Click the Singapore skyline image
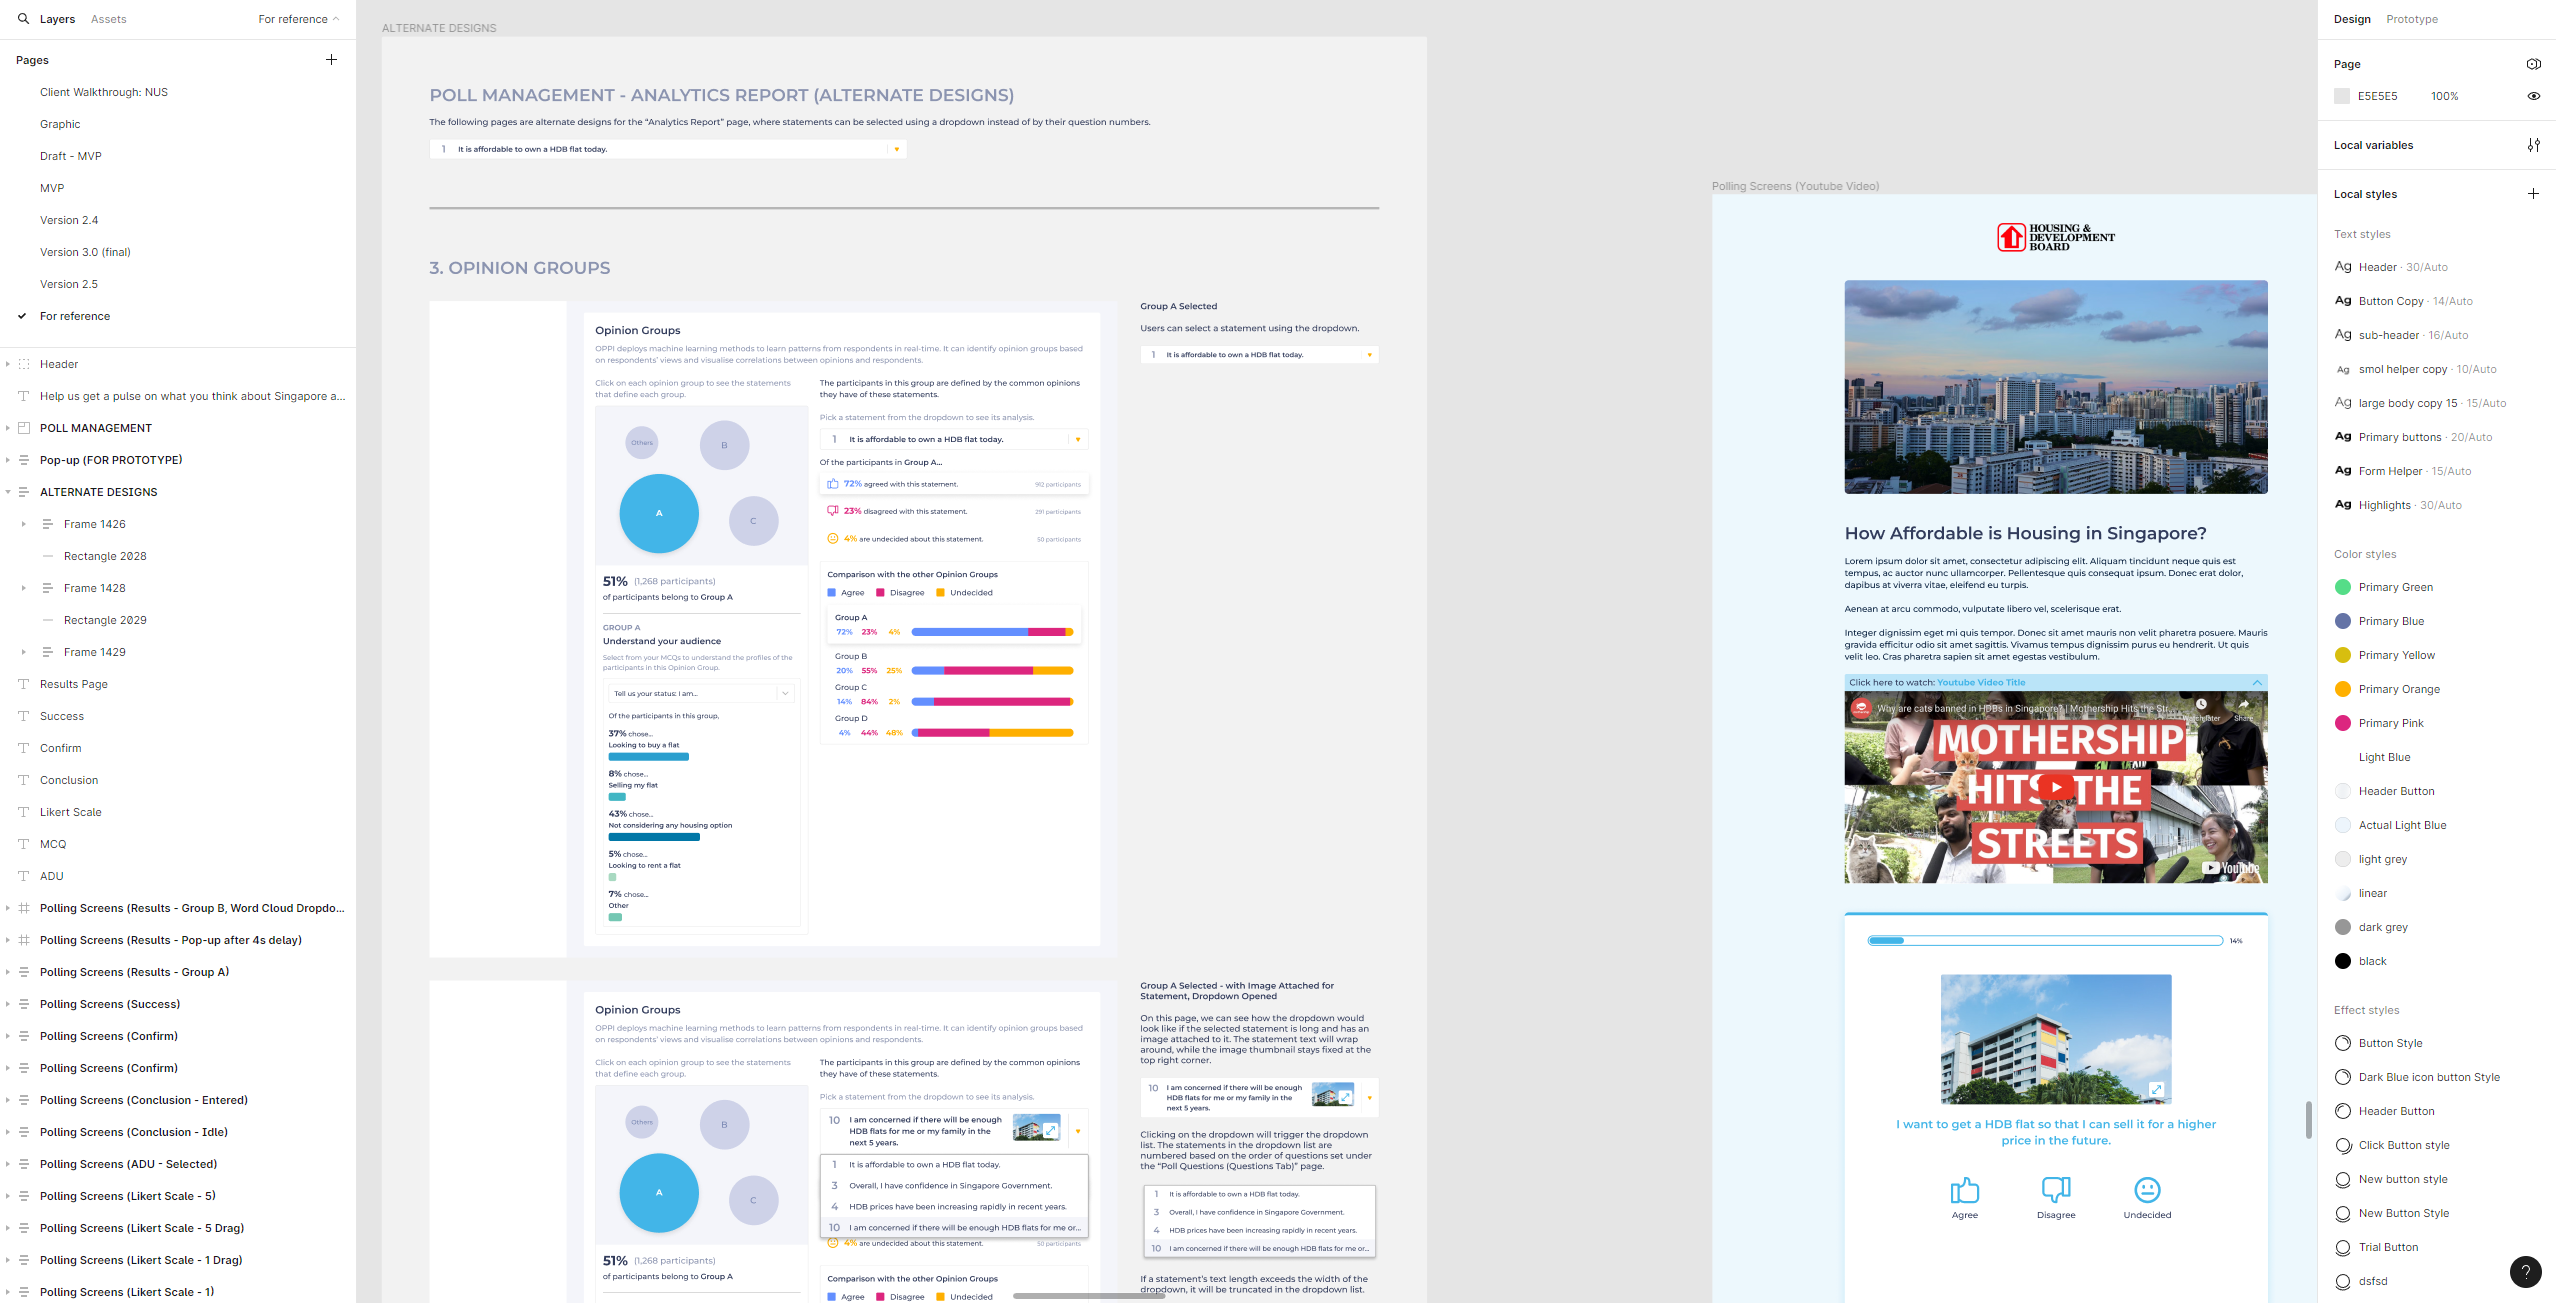 coord(2055,387)
